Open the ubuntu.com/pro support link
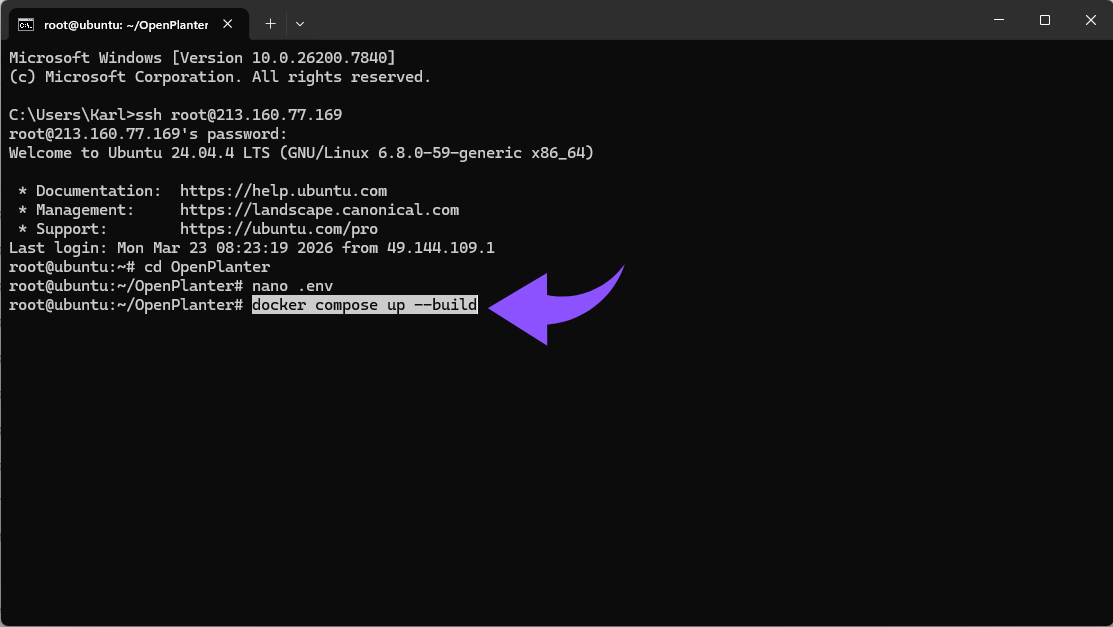The width and height of the screenshot is (1113, 627). [278, 228]
